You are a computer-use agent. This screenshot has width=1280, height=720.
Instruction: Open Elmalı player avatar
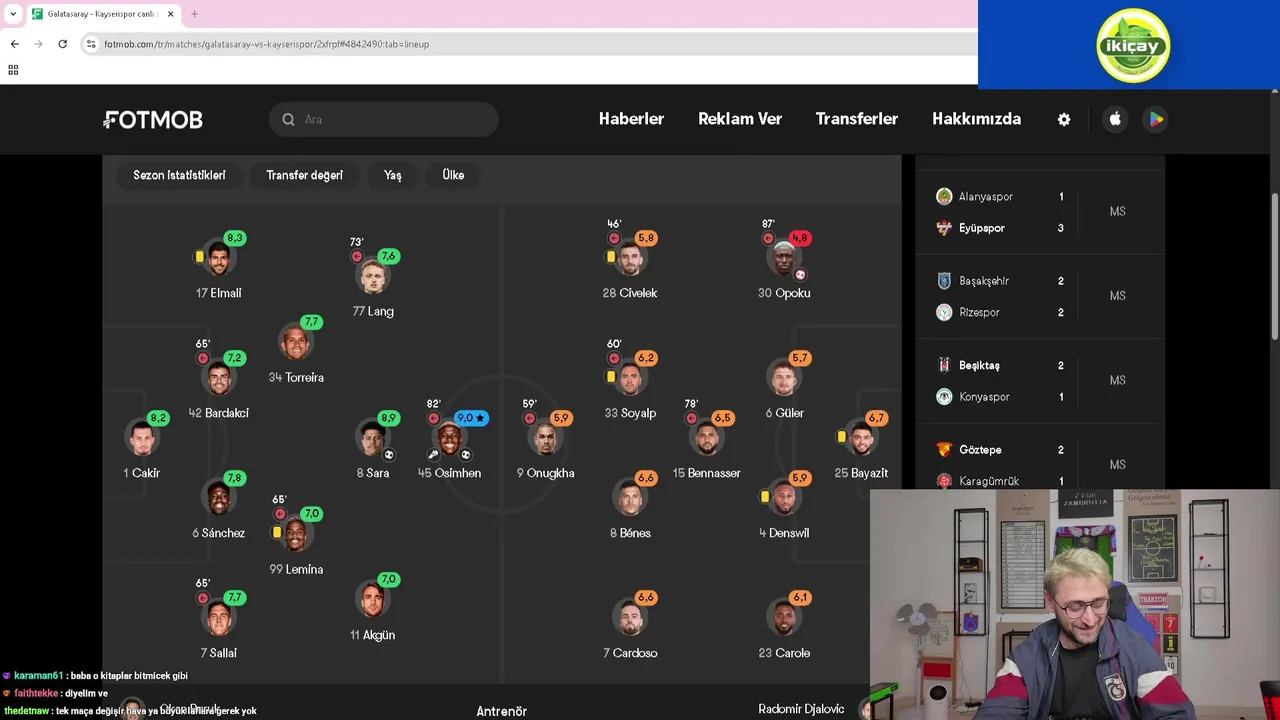point(219,259)
